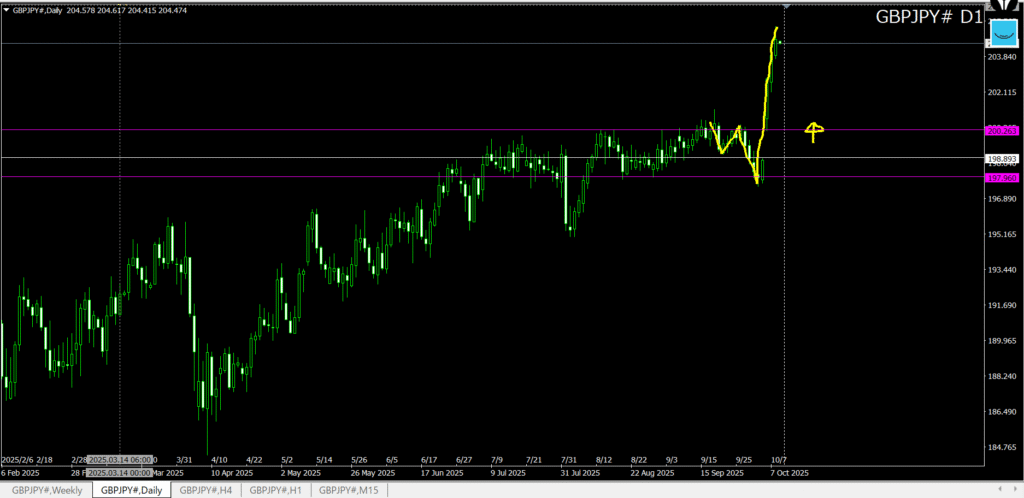The width and height of the screenshot is (1024, 498).
Task: Open the GBPJPY#,M15 chart tab
Action: click(x=349, y=490)
